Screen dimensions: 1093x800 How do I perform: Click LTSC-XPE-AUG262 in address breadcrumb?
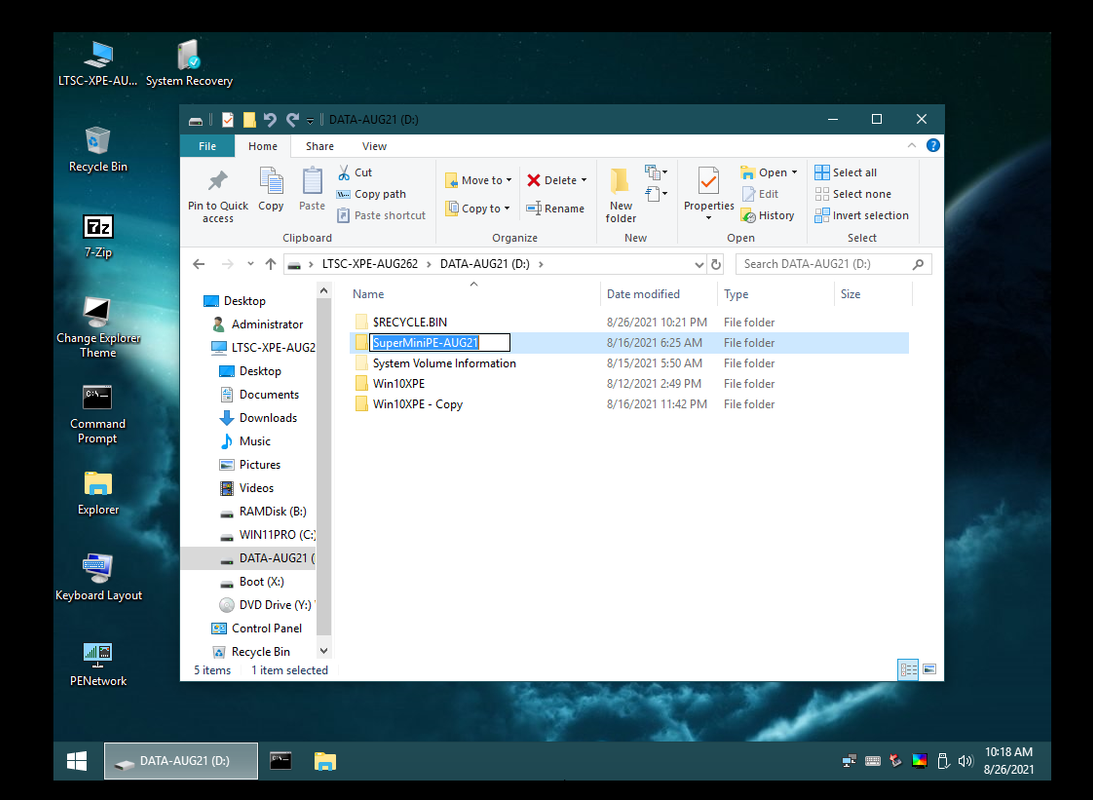point(369,264)
